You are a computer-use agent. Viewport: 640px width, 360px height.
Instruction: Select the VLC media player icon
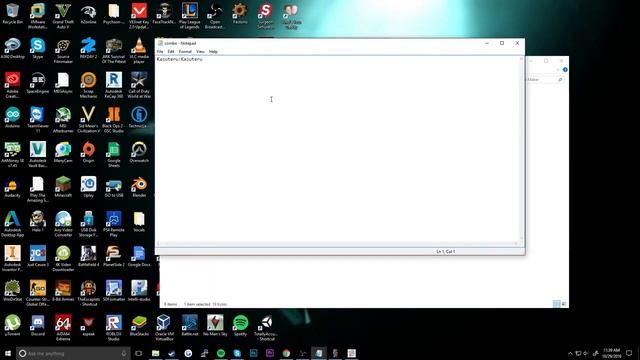(139, 51)
